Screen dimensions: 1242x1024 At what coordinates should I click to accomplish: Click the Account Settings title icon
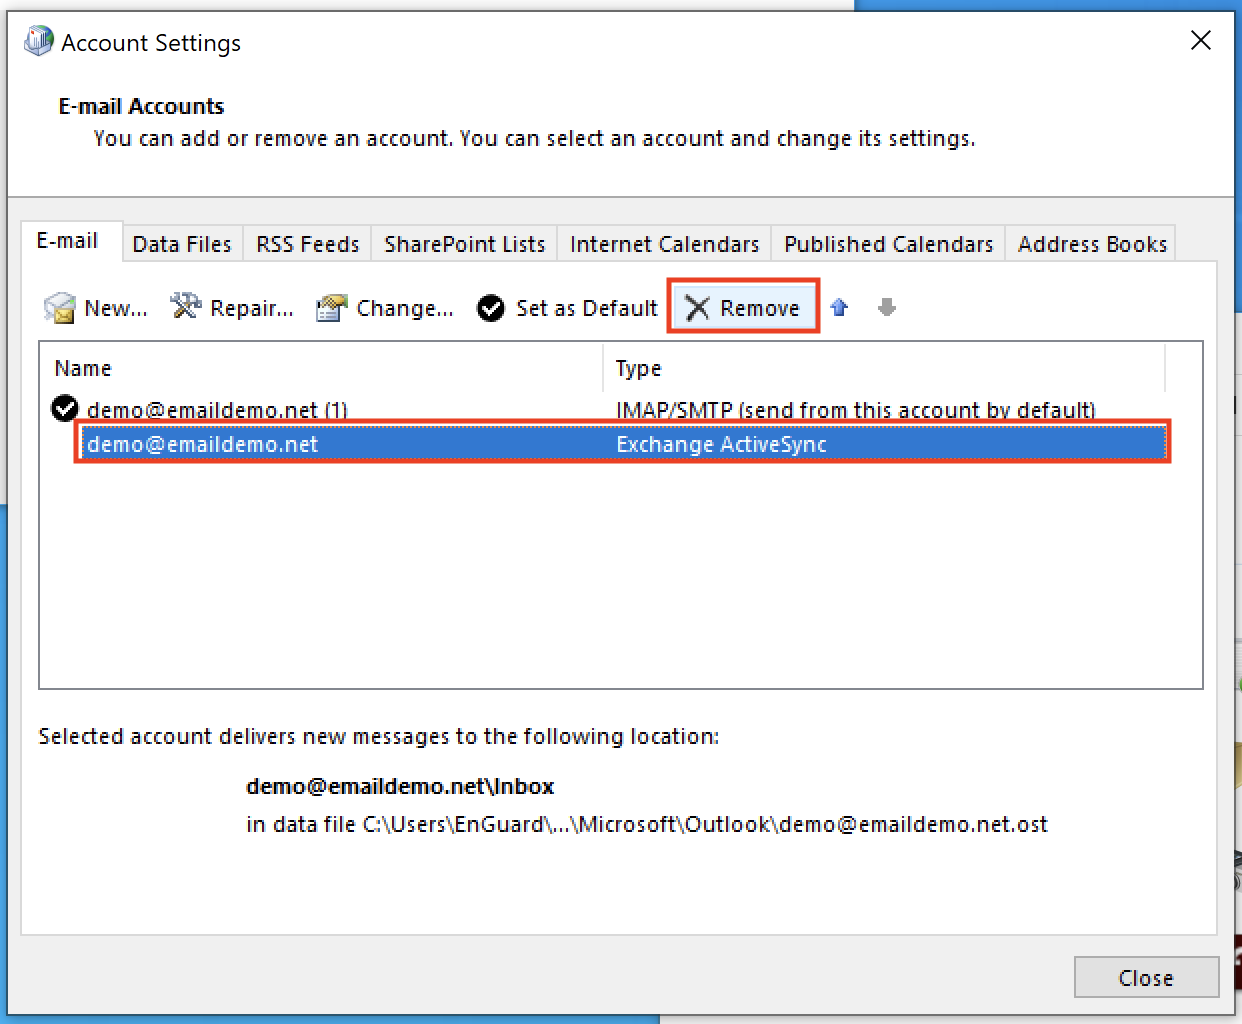click(38, 41)
